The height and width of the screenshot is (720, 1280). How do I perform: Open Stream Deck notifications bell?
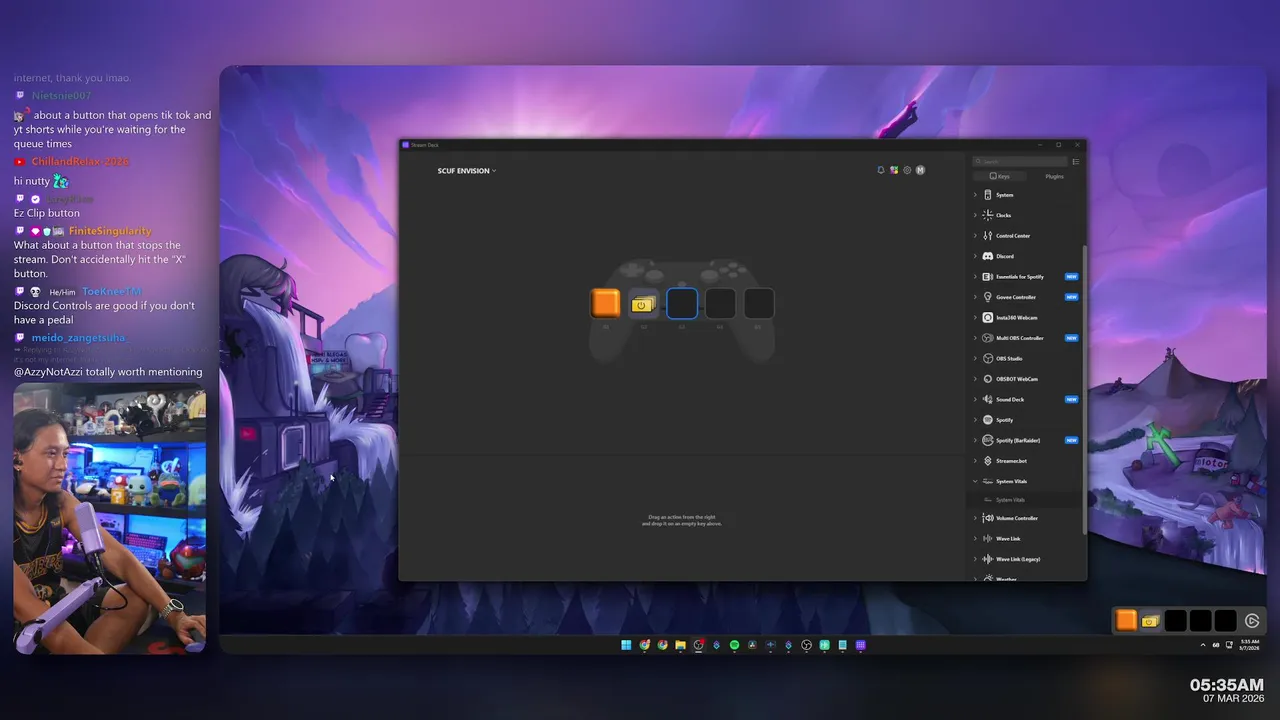[x=881, y=170]
